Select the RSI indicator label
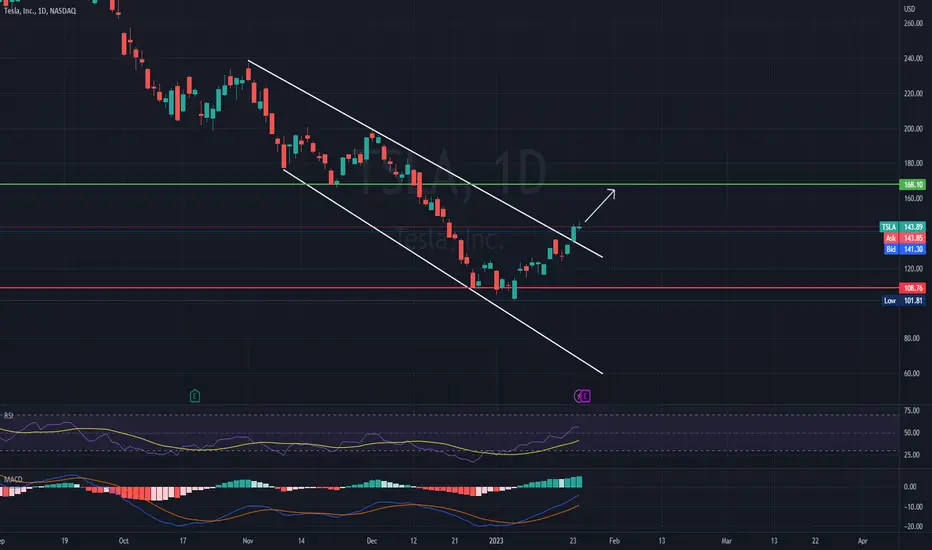This screenshot has height=550, width=932. (x=8, y=416)
